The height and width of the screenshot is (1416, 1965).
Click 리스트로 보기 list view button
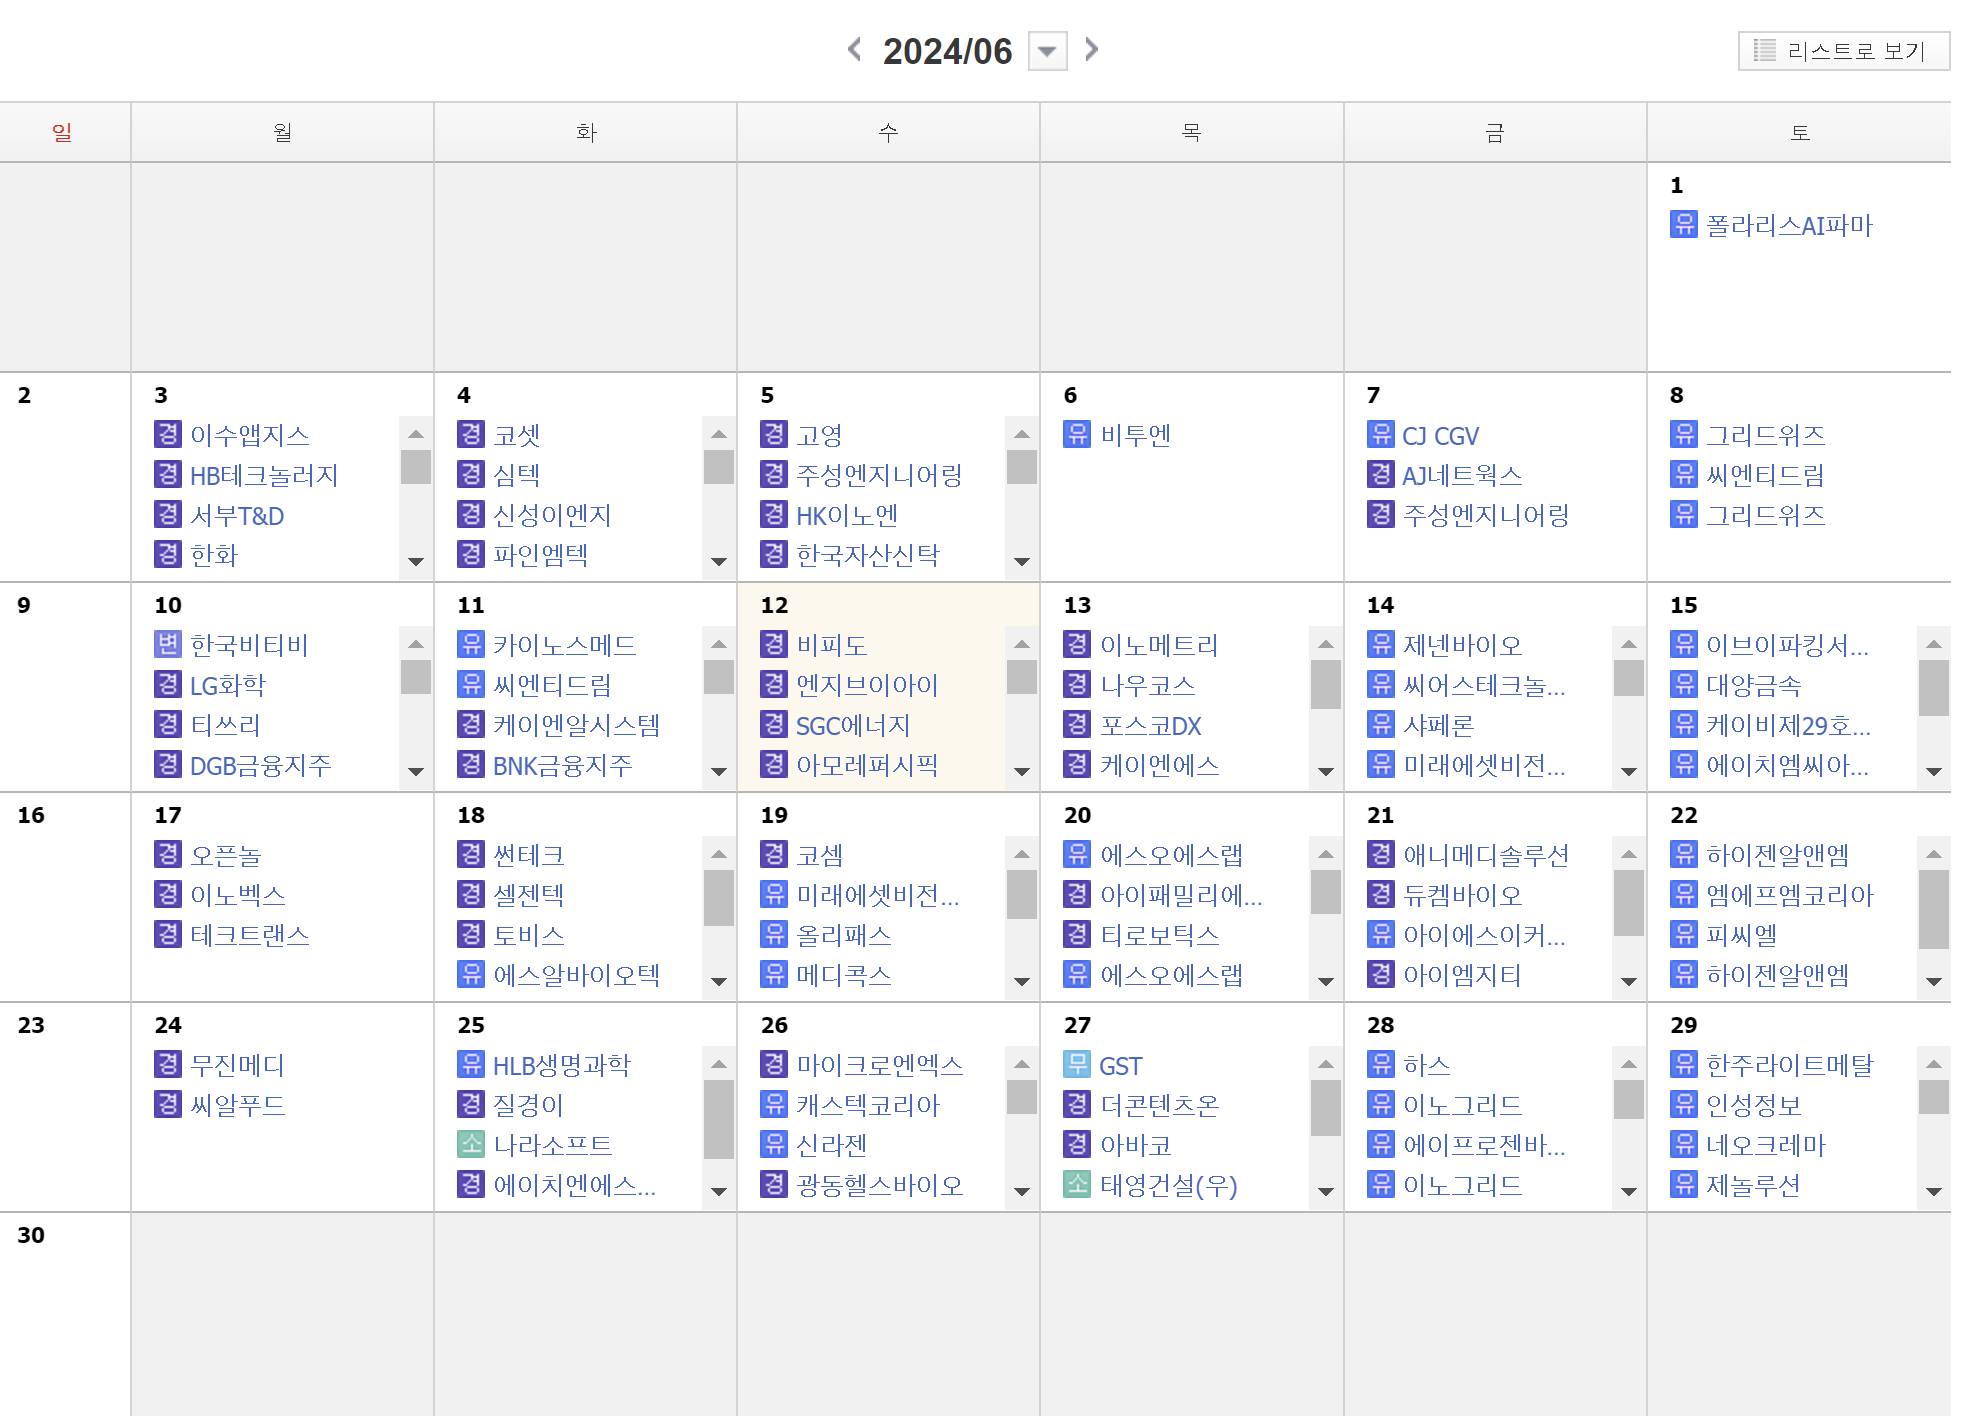1843,51
